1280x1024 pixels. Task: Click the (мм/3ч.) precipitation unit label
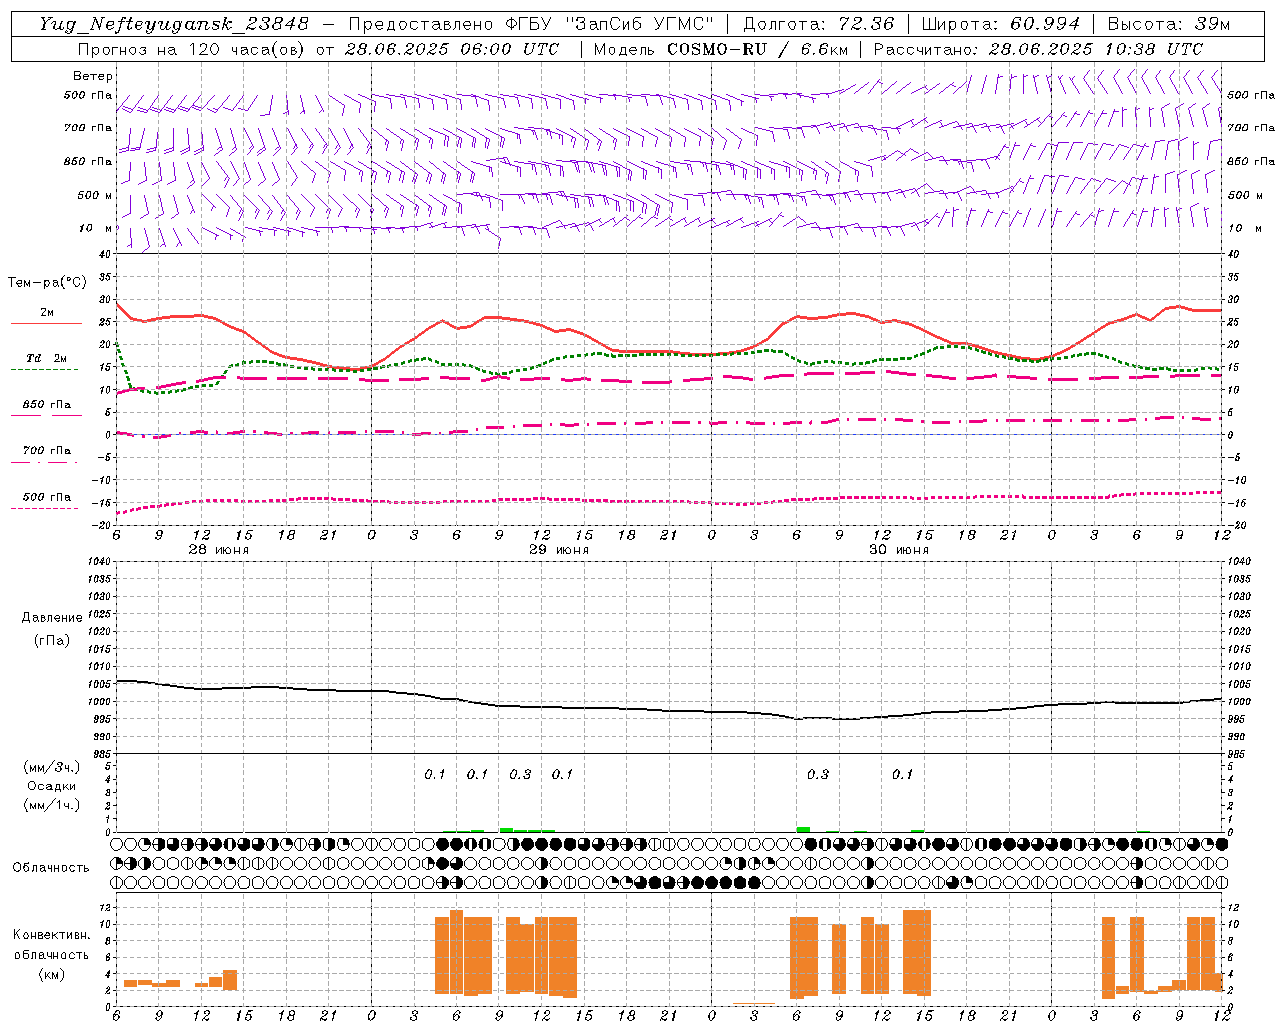click(52, 767)
